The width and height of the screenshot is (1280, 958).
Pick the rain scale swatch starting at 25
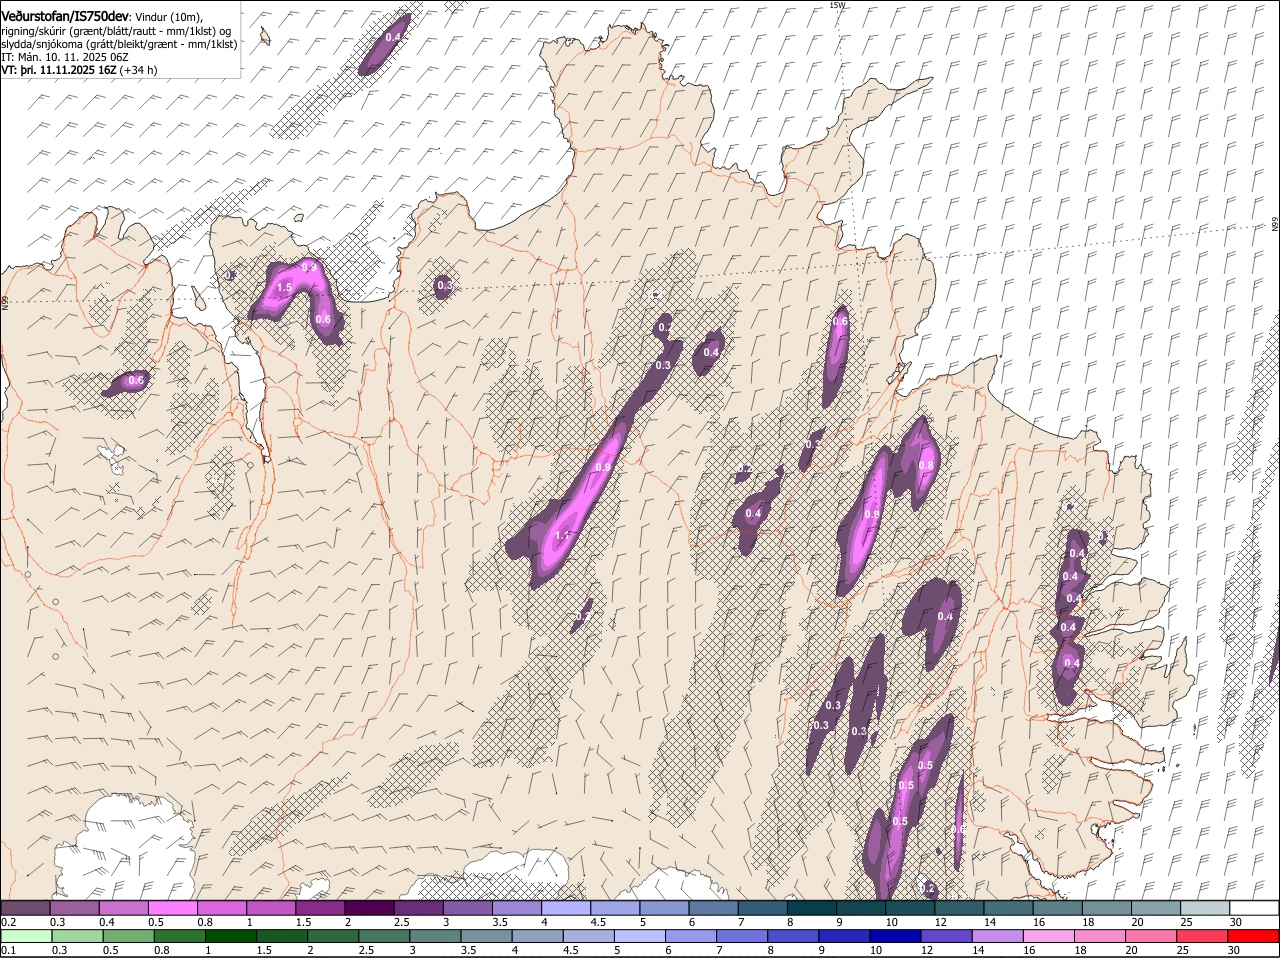pos(1202,936)
